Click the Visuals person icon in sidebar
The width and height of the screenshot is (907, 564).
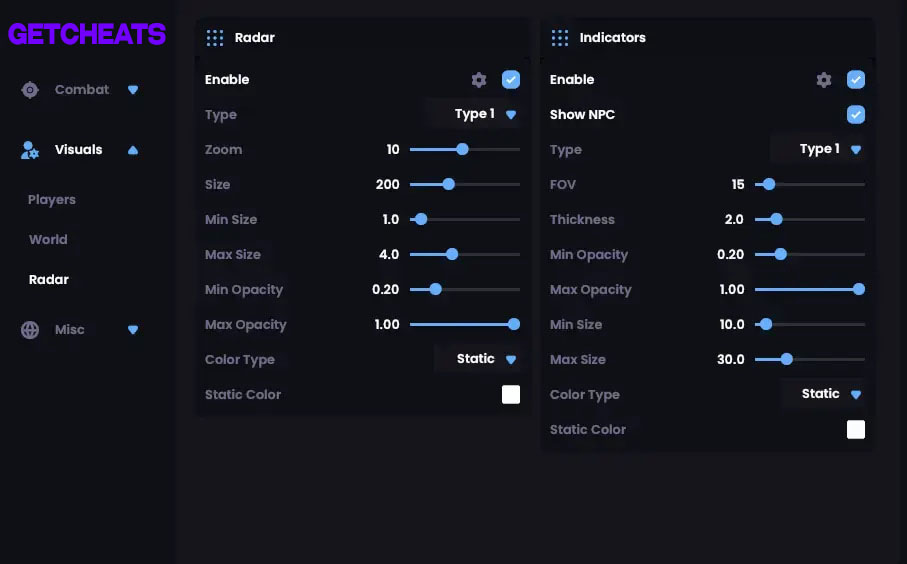point(30,150)
